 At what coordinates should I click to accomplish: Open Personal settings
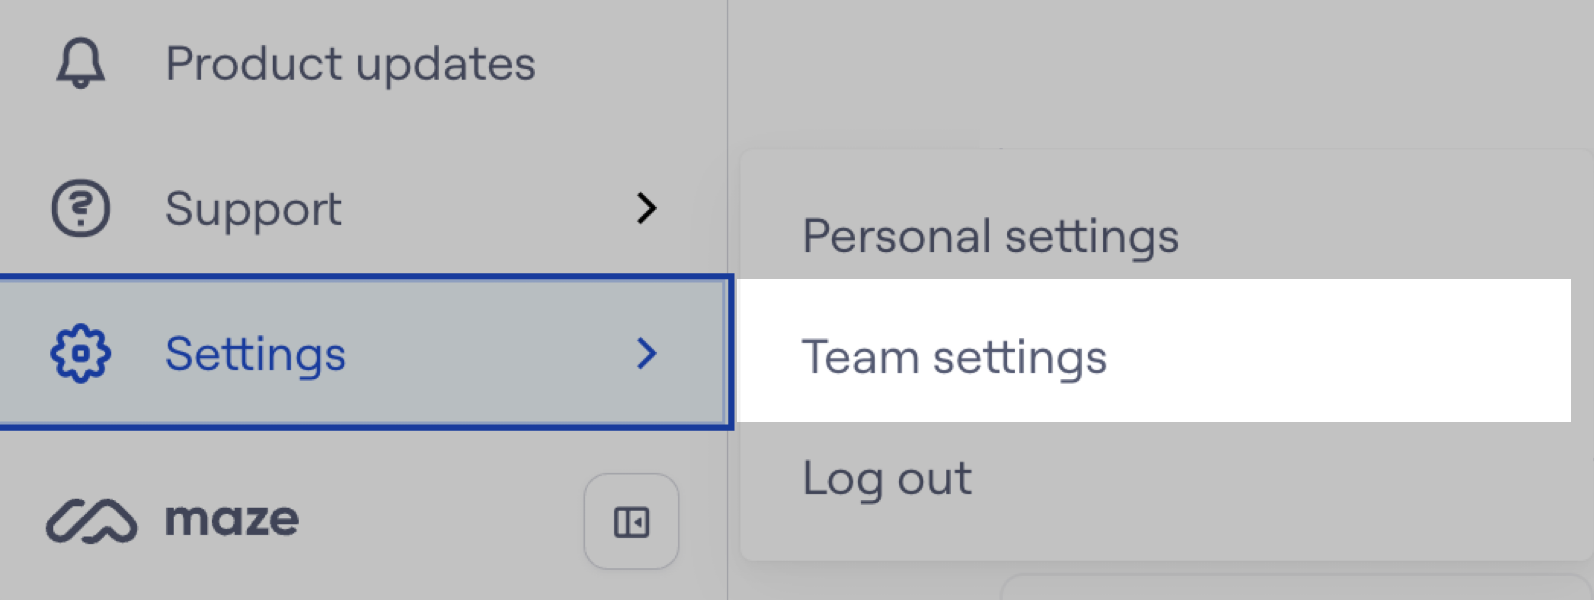991,236
